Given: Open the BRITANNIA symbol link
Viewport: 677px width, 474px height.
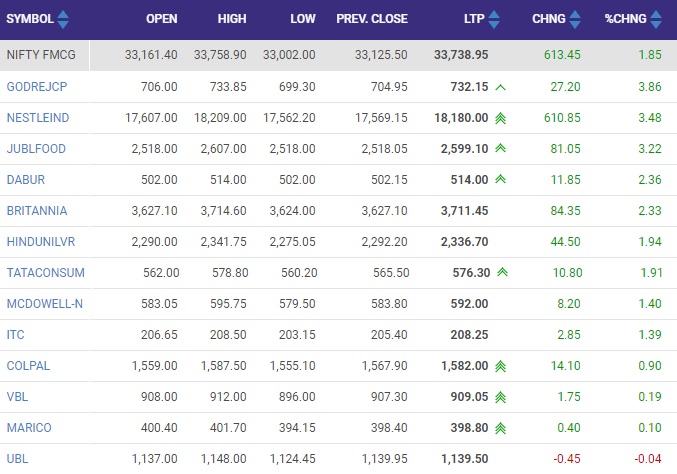Looking at the screenshot, I should point(37,211).
